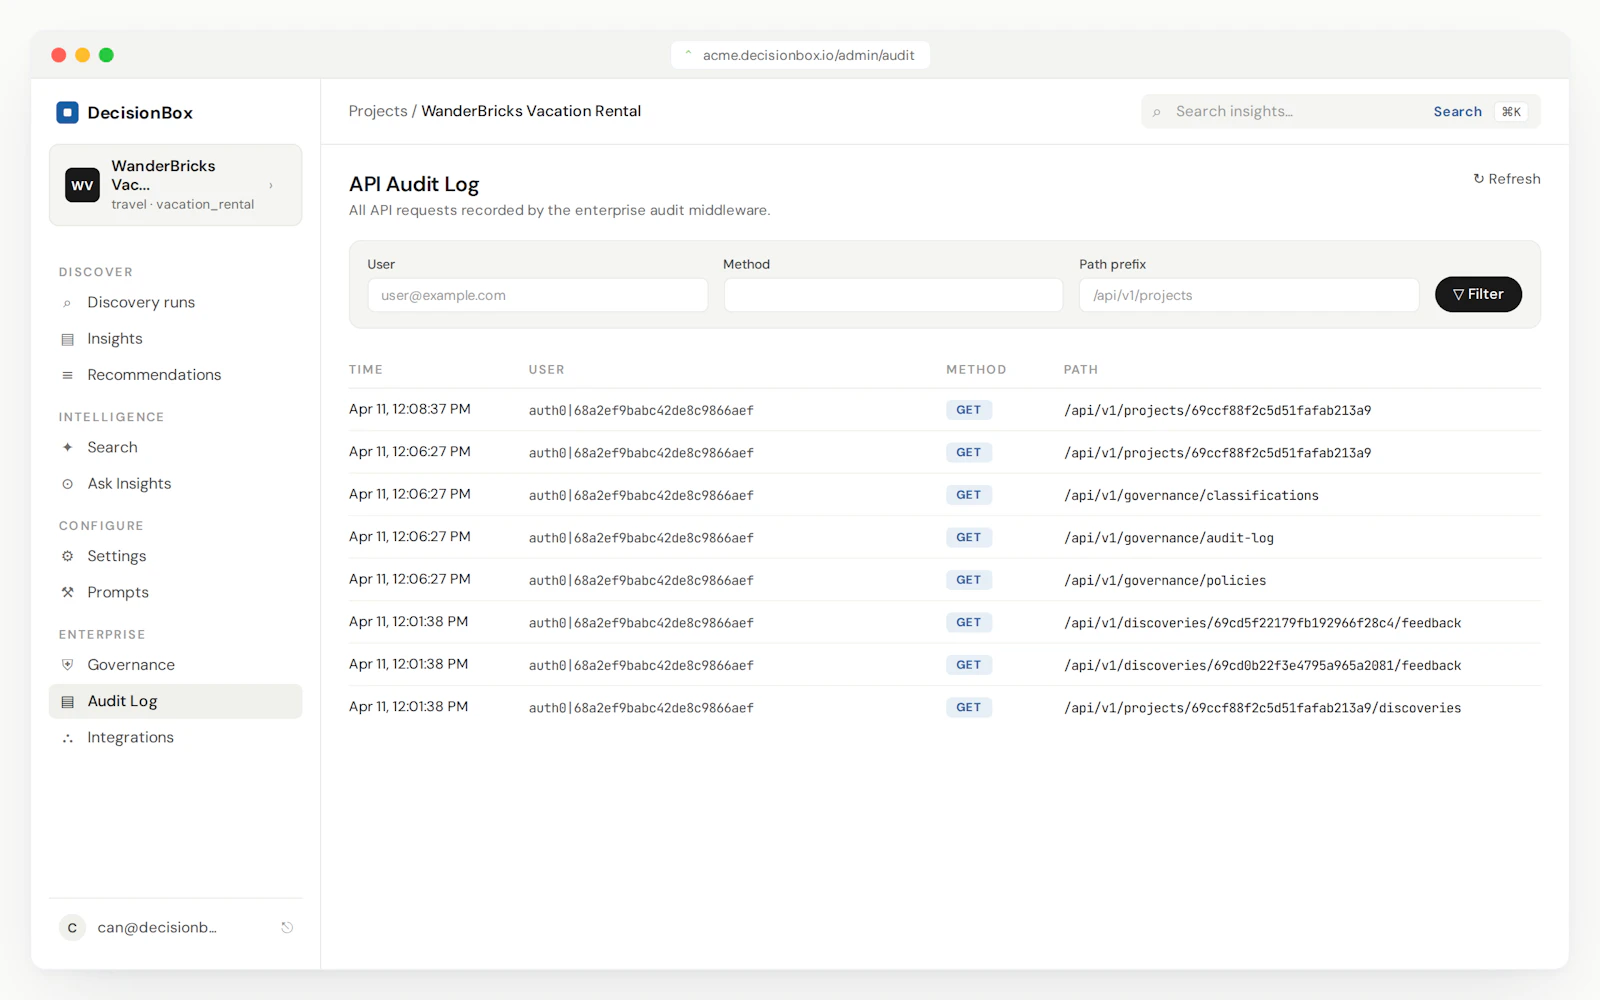Click the Apr 11, 12:08:37 PM timestamp
This screenshot has height=1000, width=1600.
410,409
